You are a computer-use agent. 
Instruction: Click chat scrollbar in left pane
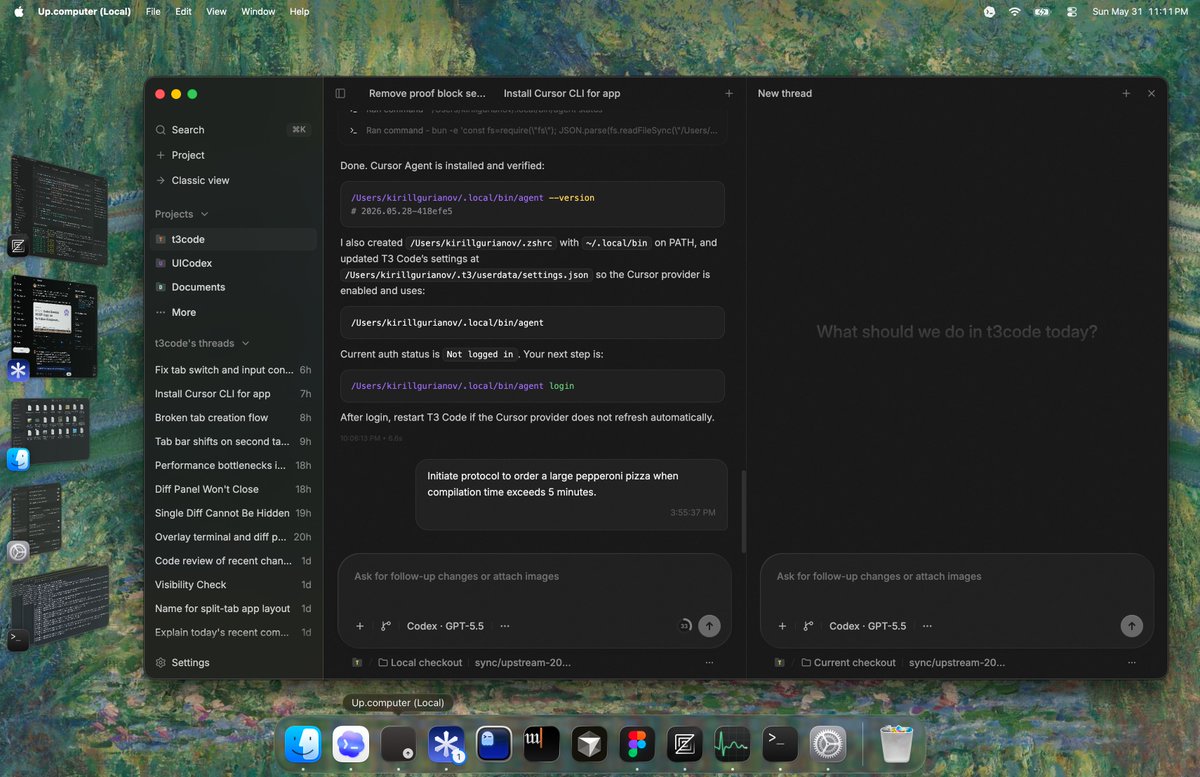pyautogui.click(x=743, y=511)
